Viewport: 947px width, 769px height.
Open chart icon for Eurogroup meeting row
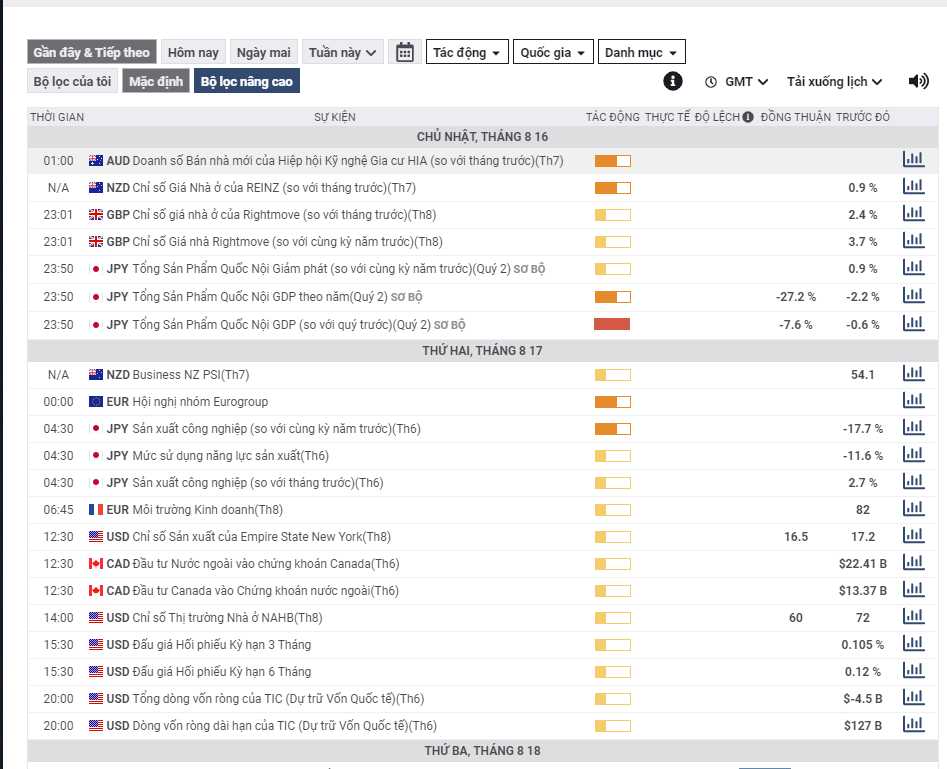coord(912,401)
